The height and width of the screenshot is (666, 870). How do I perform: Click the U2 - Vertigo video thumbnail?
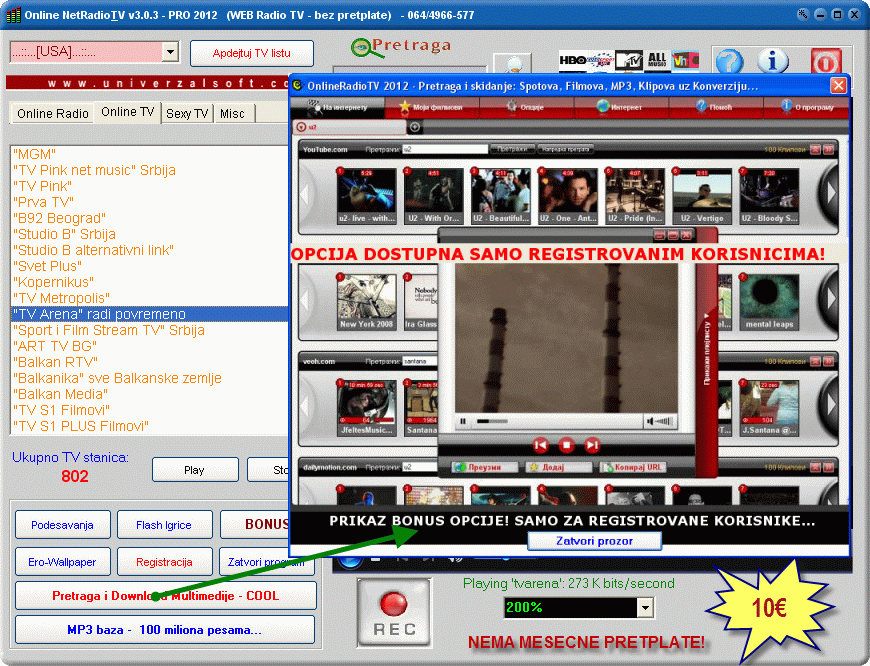click(x=702, y=193)
